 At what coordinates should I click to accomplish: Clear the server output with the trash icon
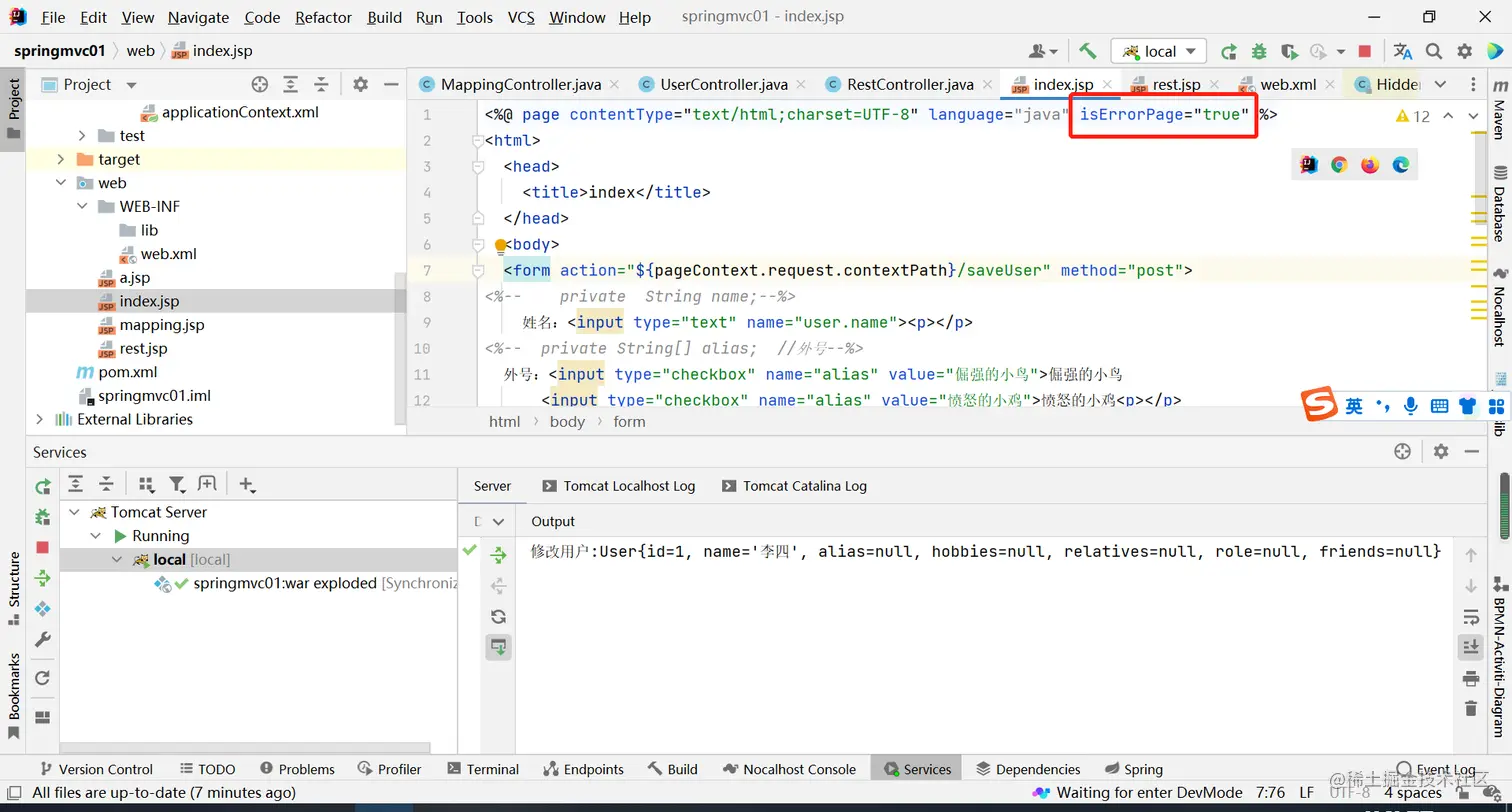click(1470, 708)
